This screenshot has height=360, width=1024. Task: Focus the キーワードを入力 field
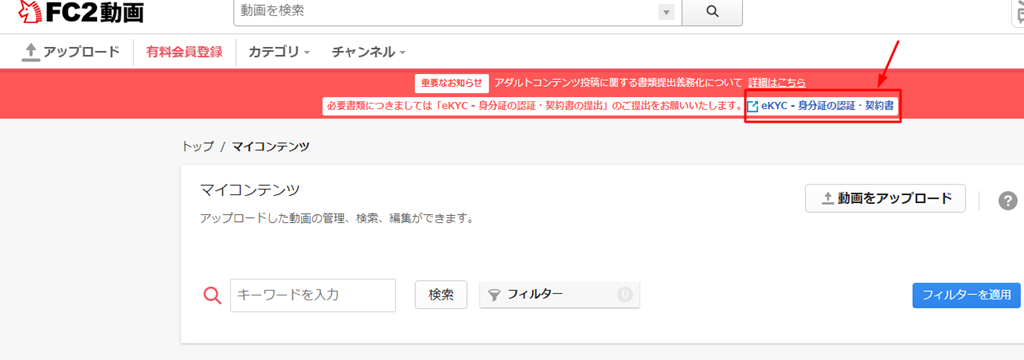click(313, 295)
